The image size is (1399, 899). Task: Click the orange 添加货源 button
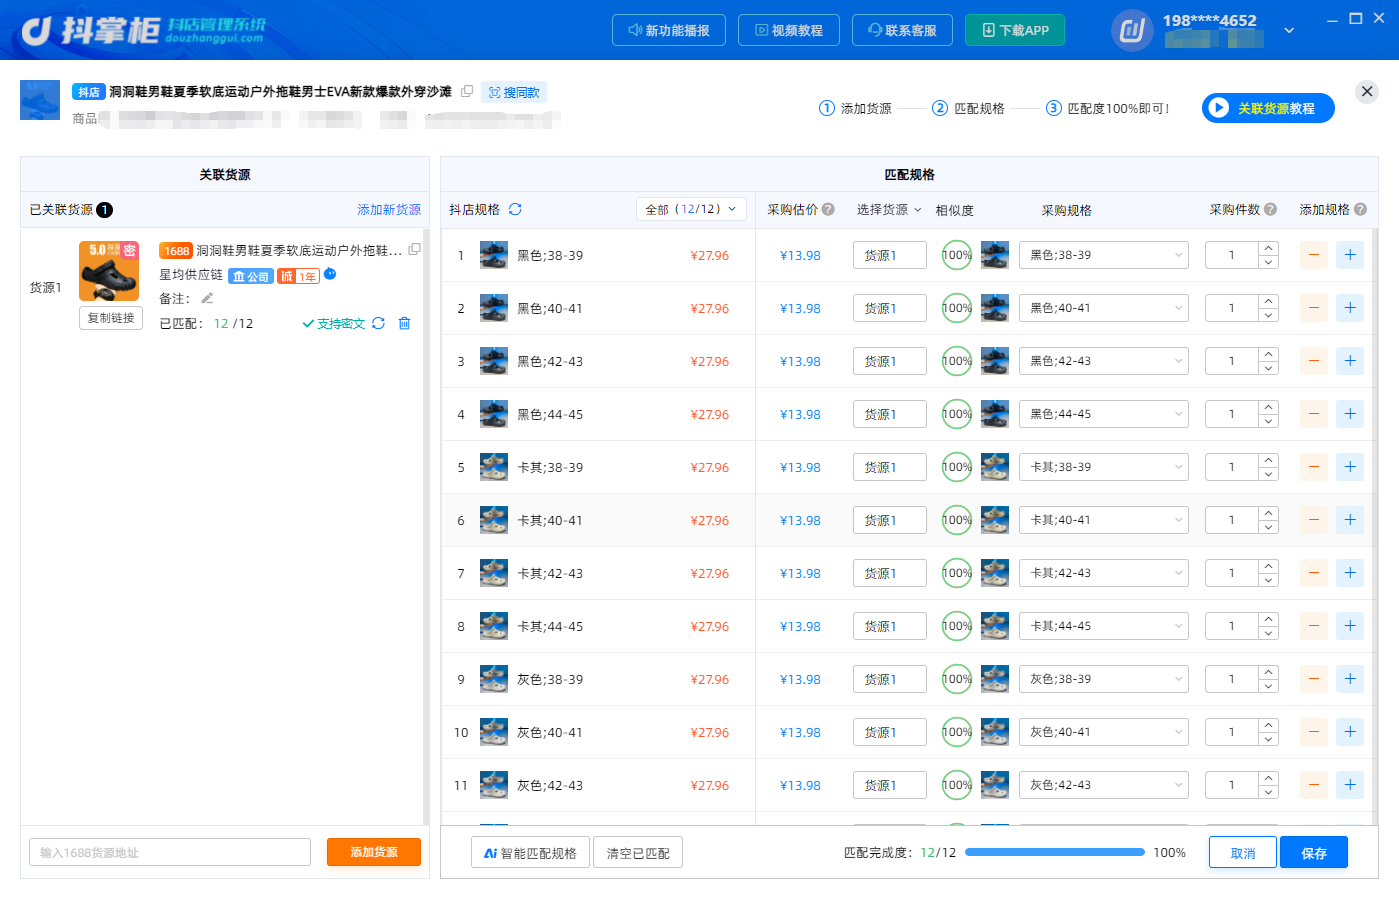[x=374, y=852]
